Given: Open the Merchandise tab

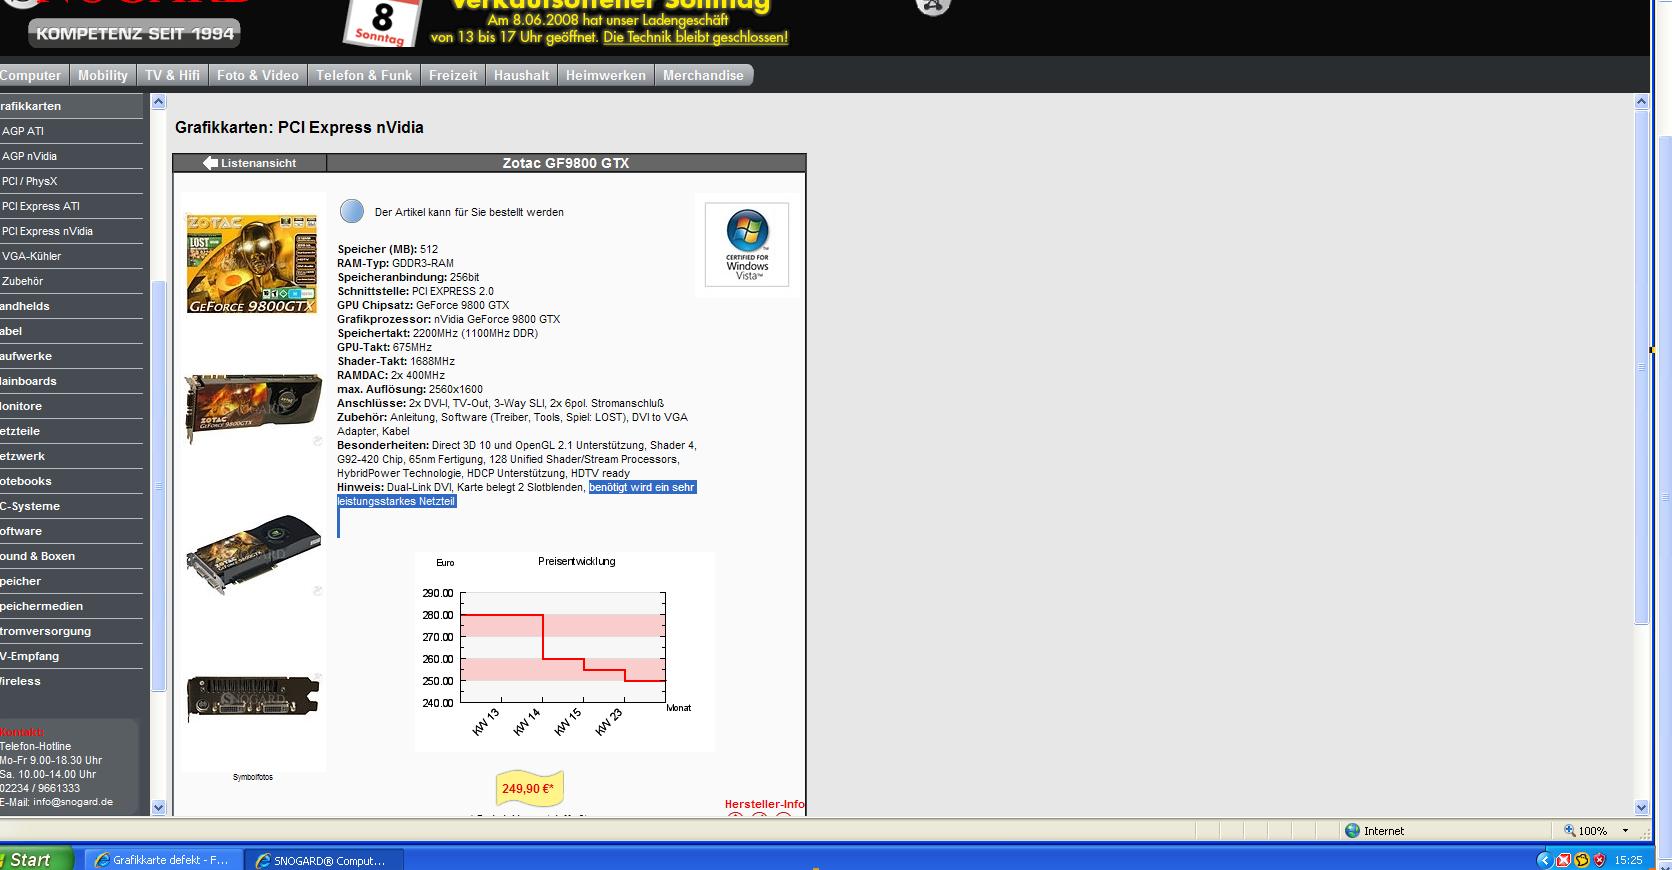Looking at the screenshot, I should click(x=703, y=75).
